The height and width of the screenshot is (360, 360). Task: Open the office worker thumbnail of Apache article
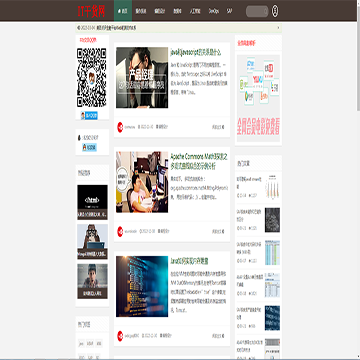coord(142,182)
